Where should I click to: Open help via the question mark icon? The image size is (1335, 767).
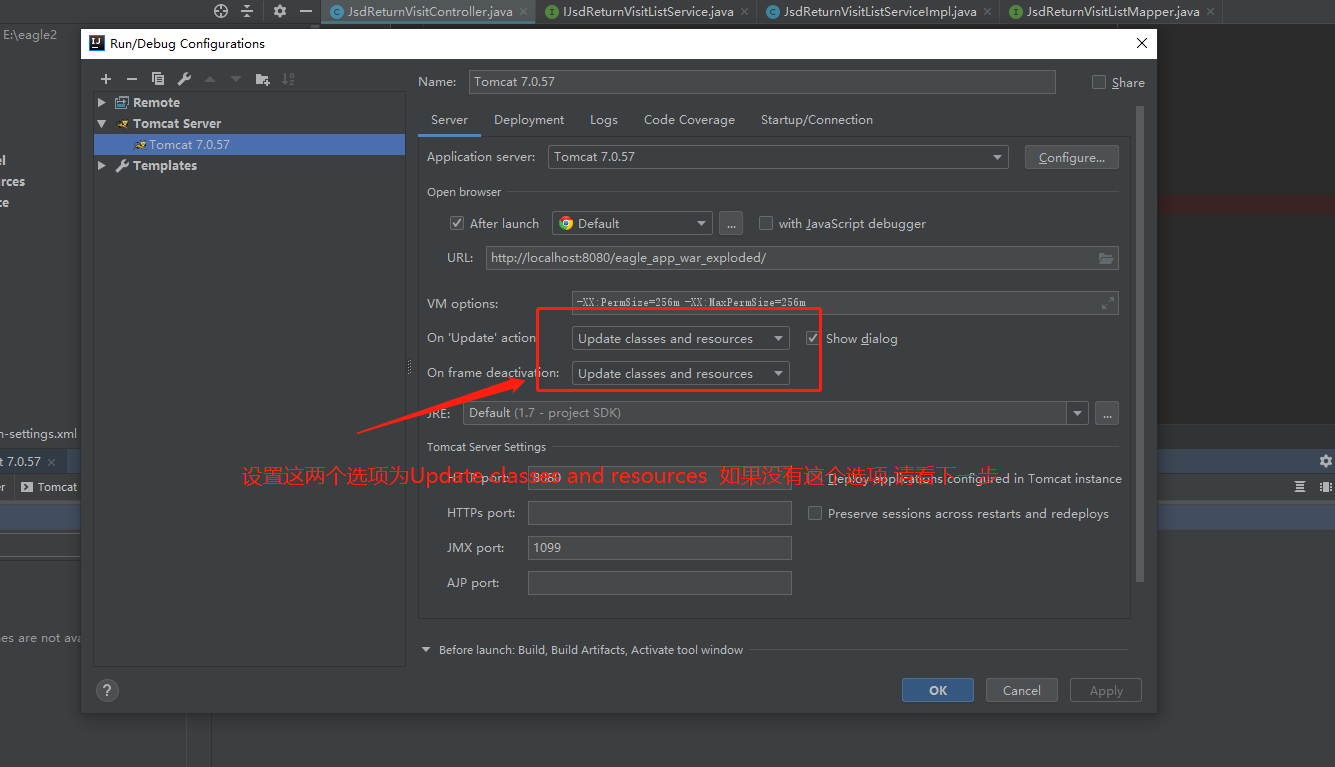pos(107,690)
